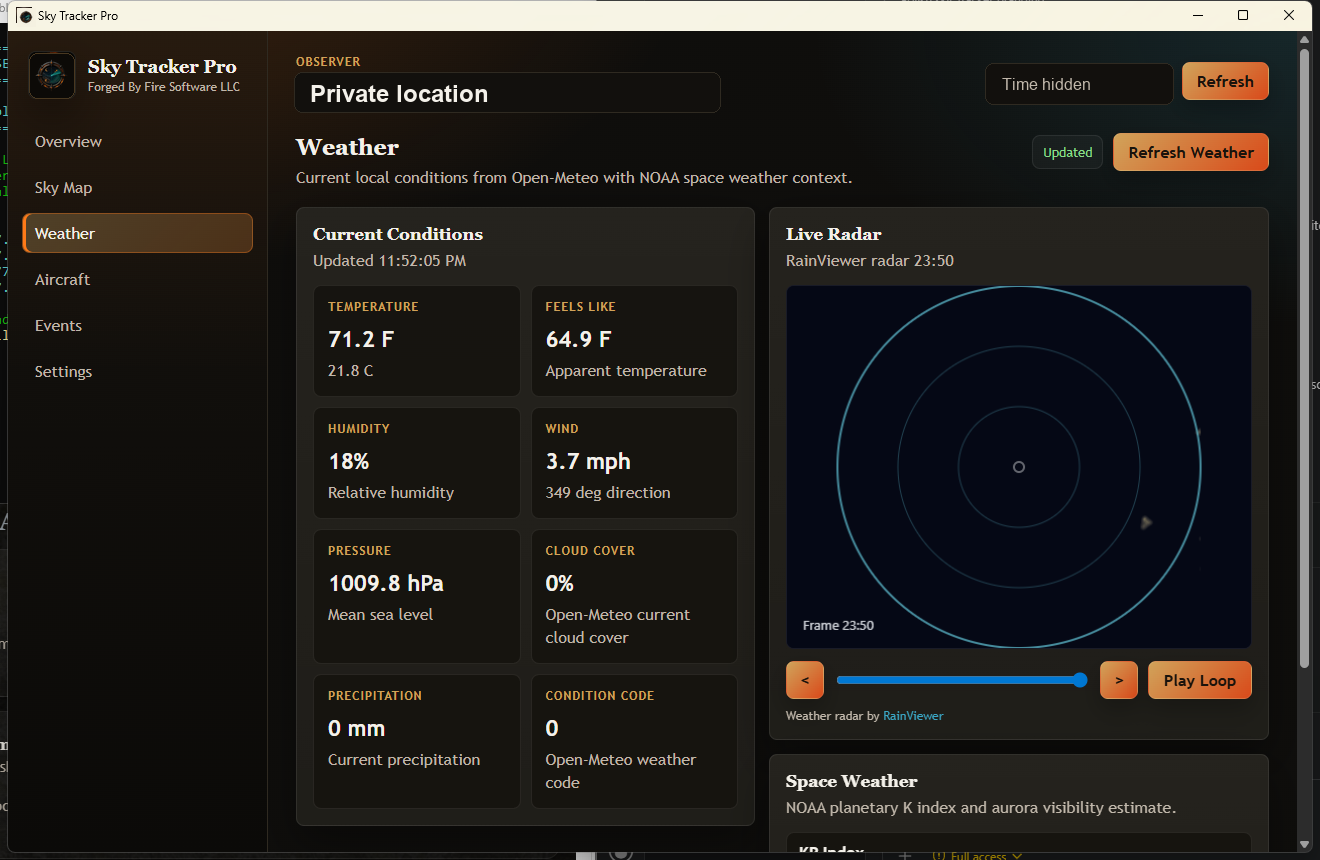Open the Overview page
The image size is (1320, 860).
pos(138,142)
